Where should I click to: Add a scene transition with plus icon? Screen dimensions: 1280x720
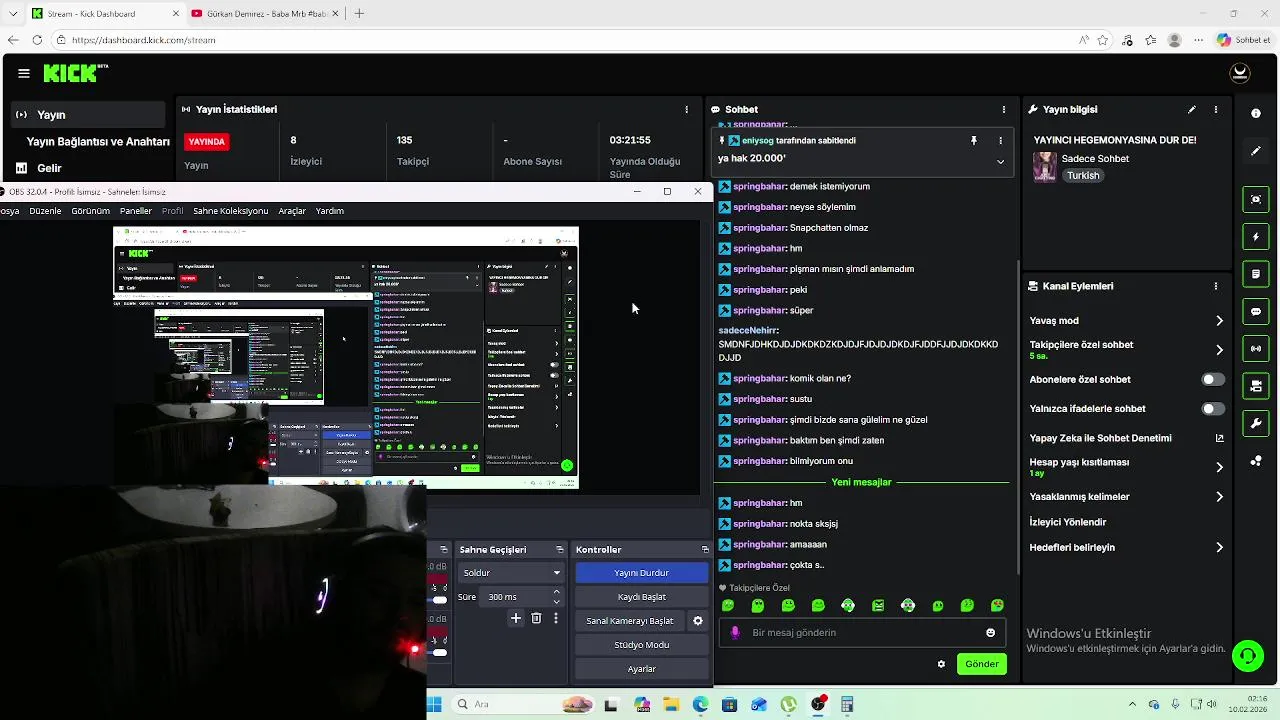point(516,619)
